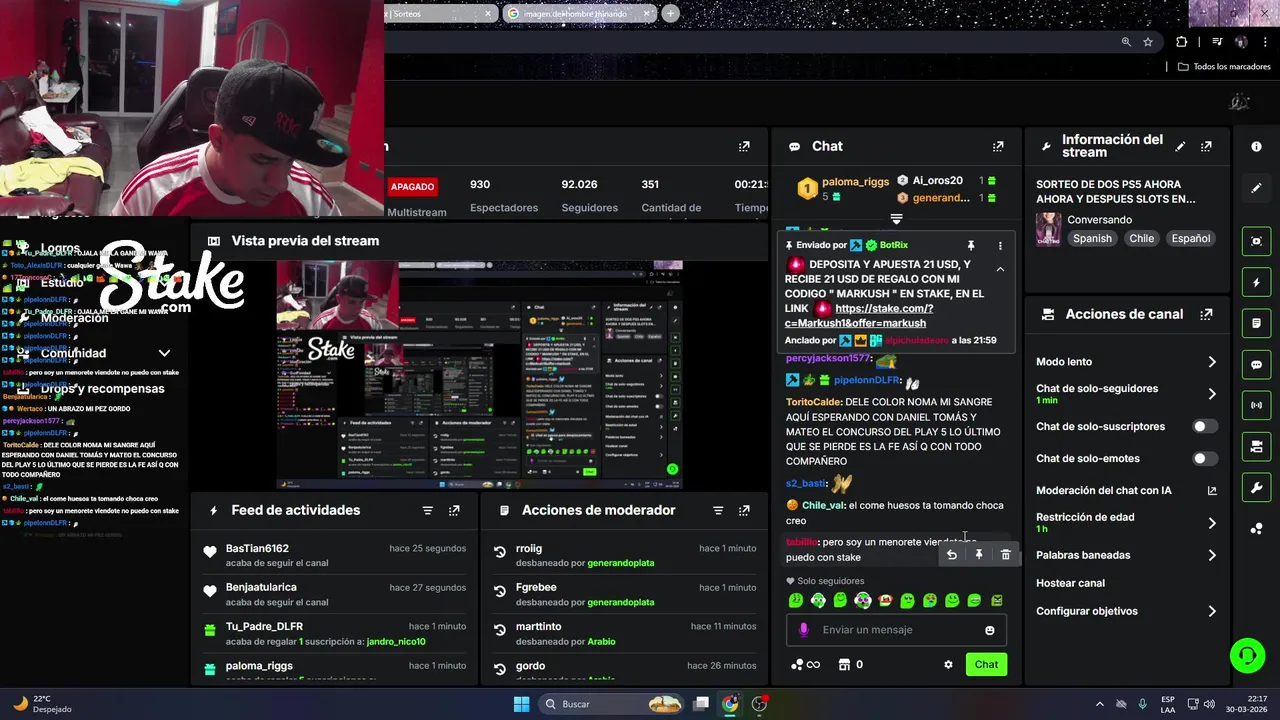Open Windows Start menu
Image resolution: width=1280 pixels, height=720 pixels.
[x=521, y=704]
